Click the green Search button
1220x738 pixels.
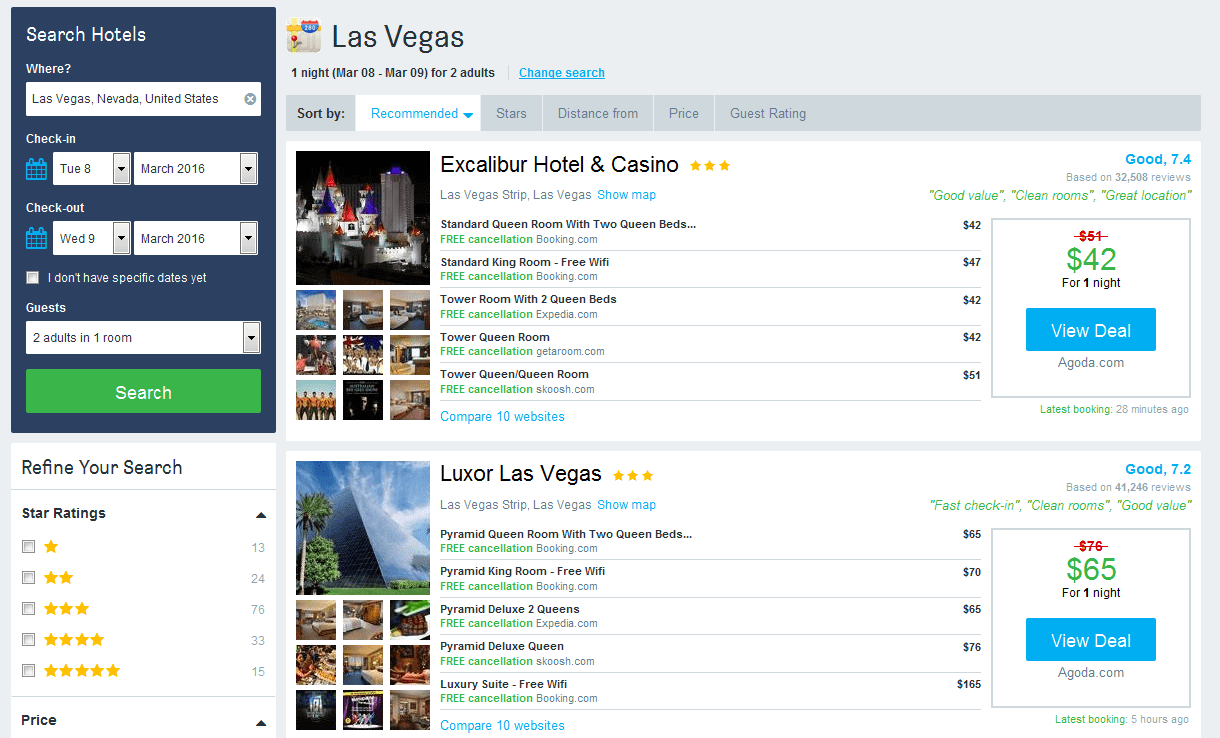[143, 392]
